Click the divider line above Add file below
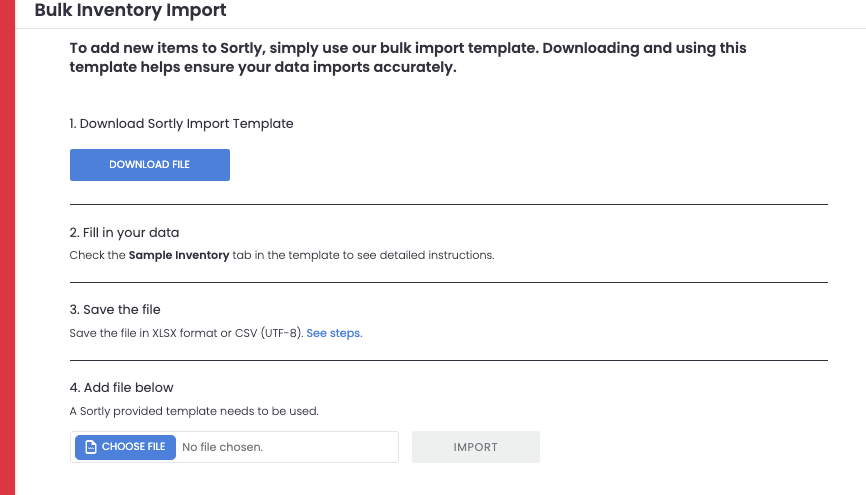 click(x=448, y=360)
